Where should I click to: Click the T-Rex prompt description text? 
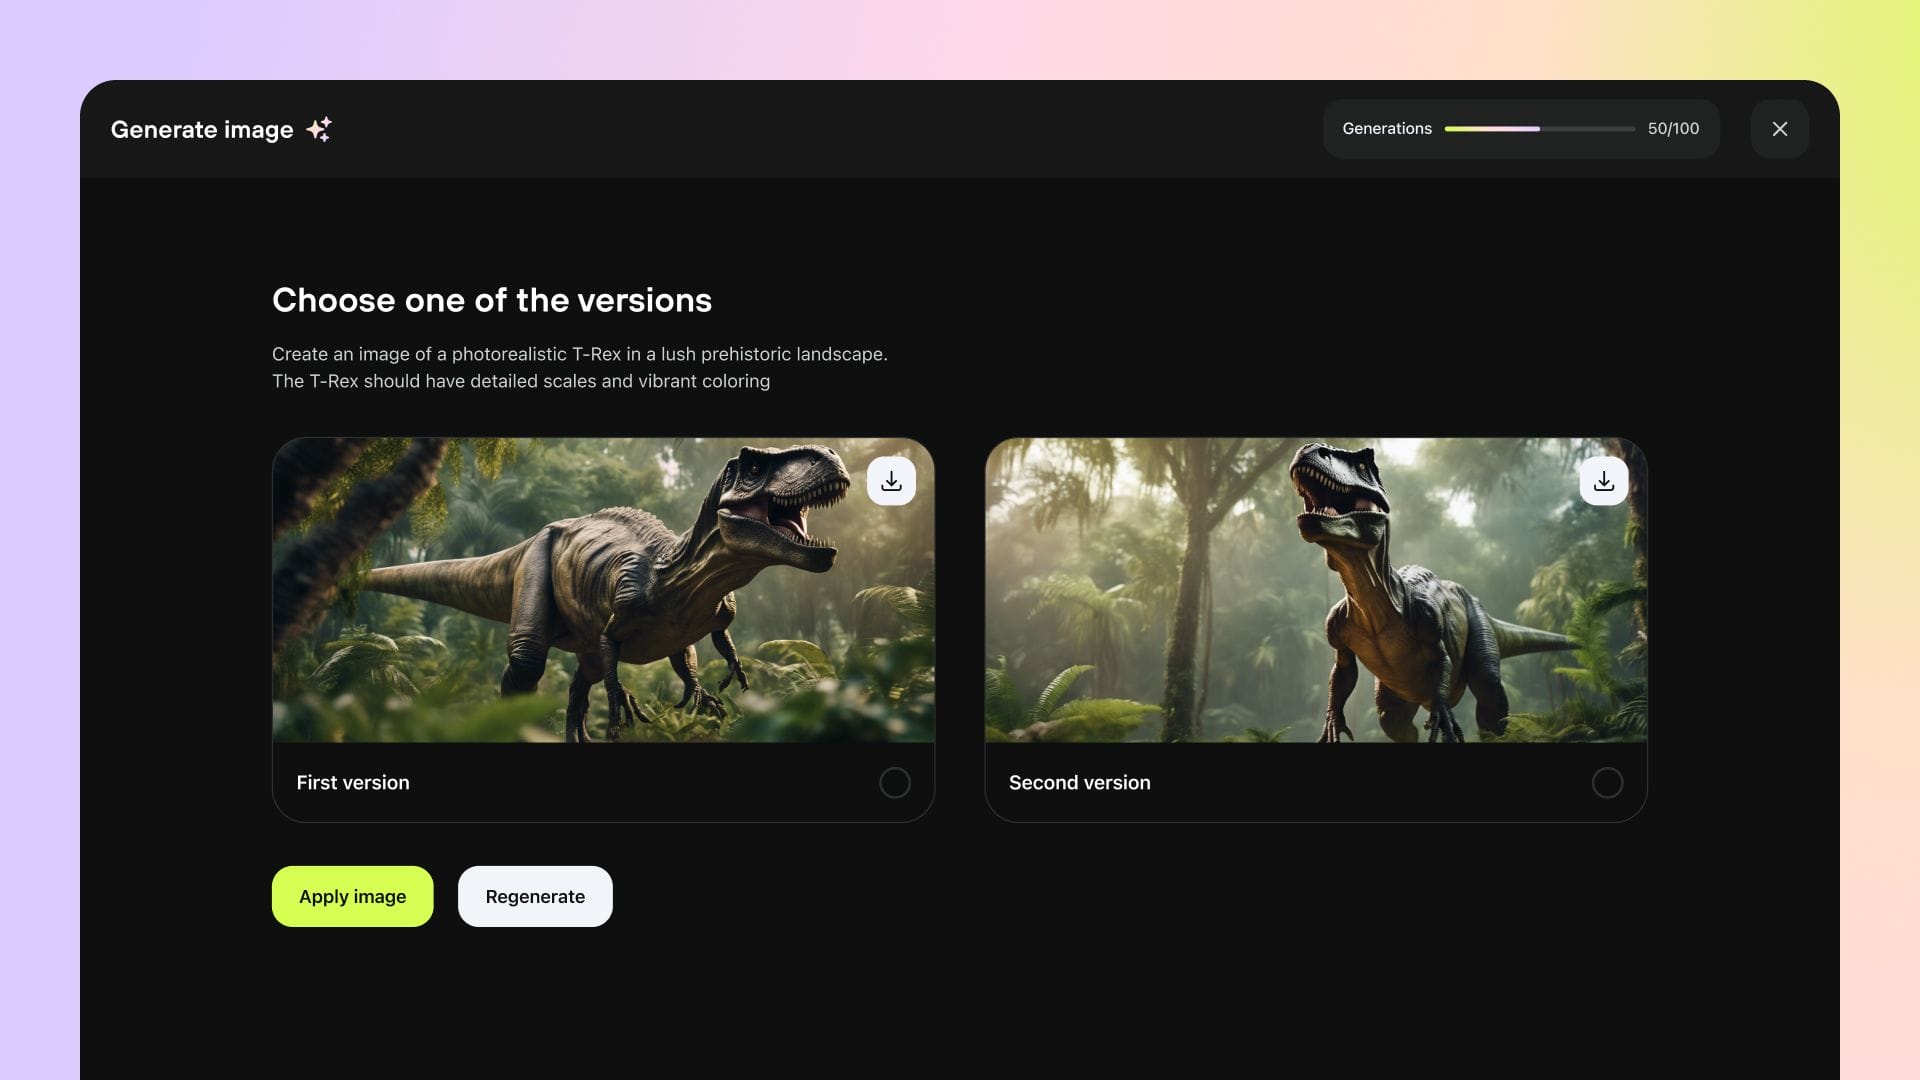579,367
